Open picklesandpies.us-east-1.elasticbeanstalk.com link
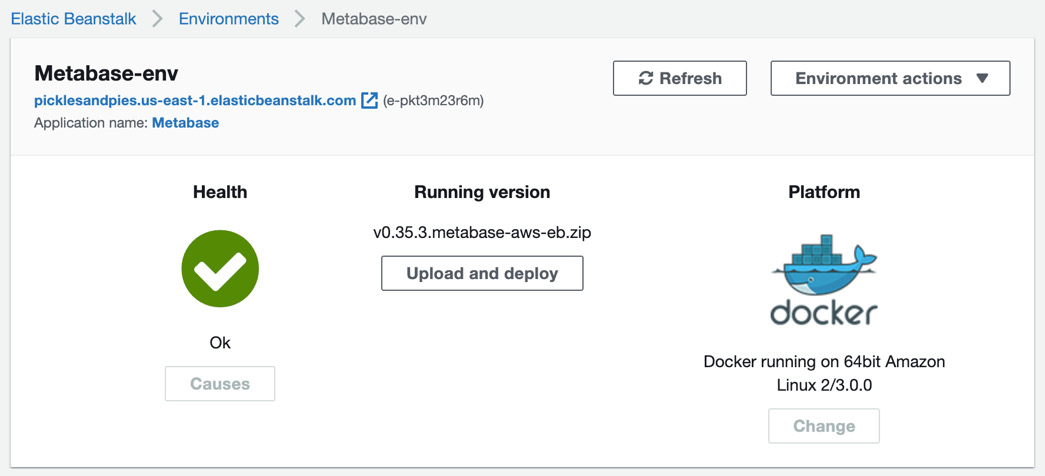Viewport: 1045px width, 476px height. (195, 101)
